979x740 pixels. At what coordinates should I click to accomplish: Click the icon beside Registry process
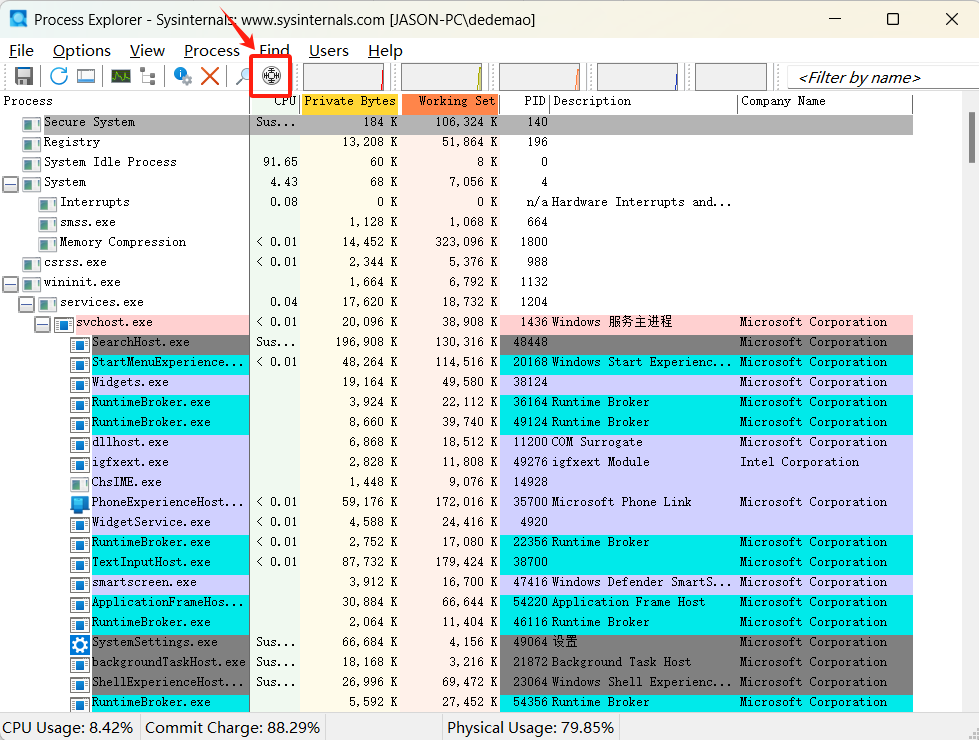(31, 144)
